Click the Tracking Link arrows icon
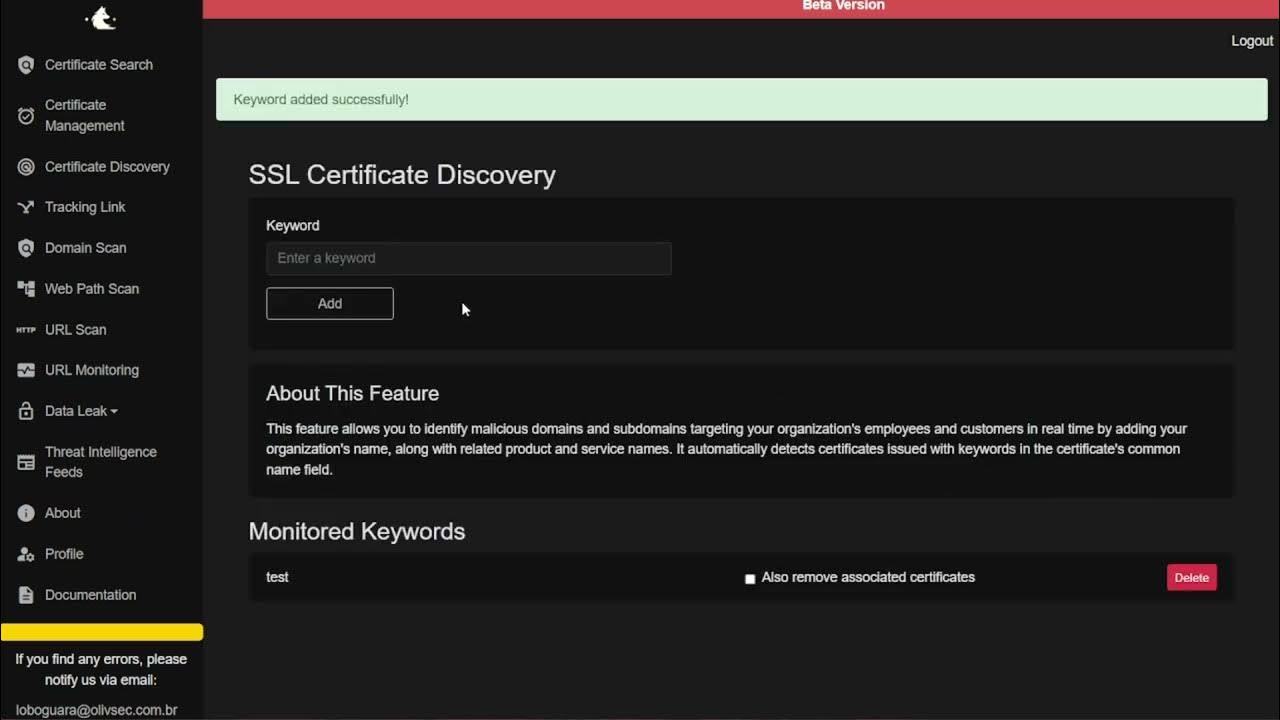Image resolution: width=1280 pixels, height=720 pixels. [x=26, y=207]
